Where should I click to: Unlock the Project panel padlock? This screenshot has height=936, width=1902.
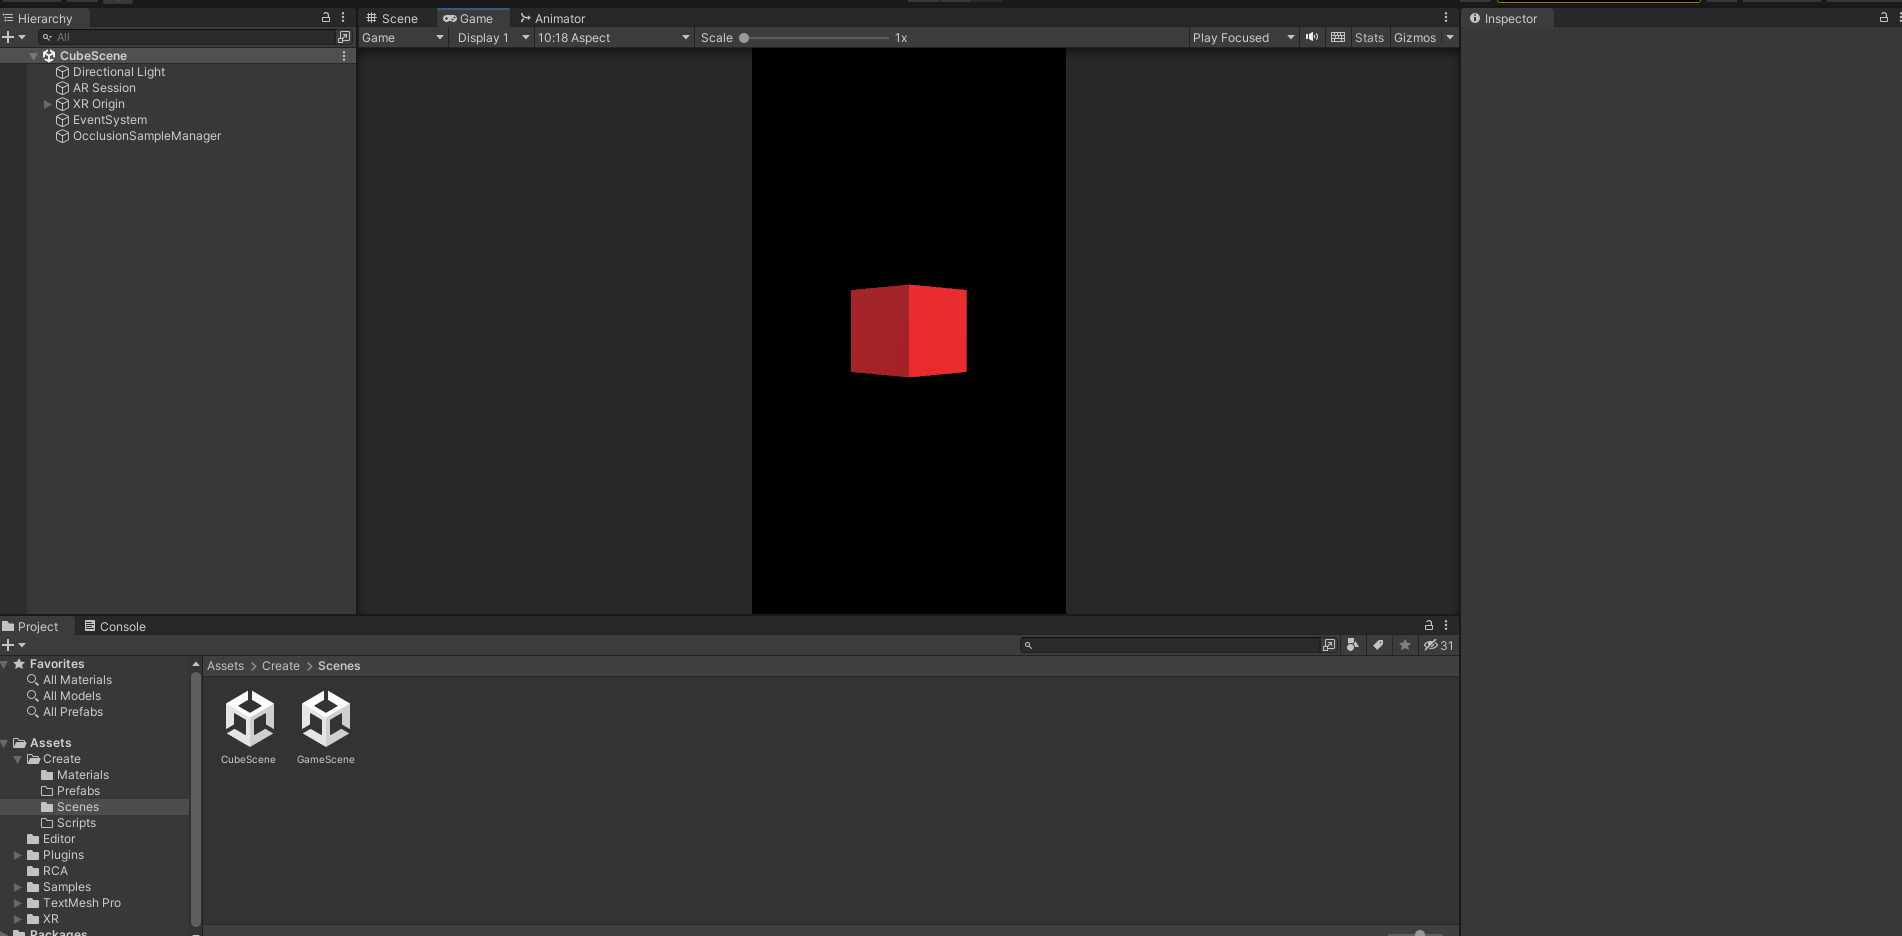point(1428,625)
